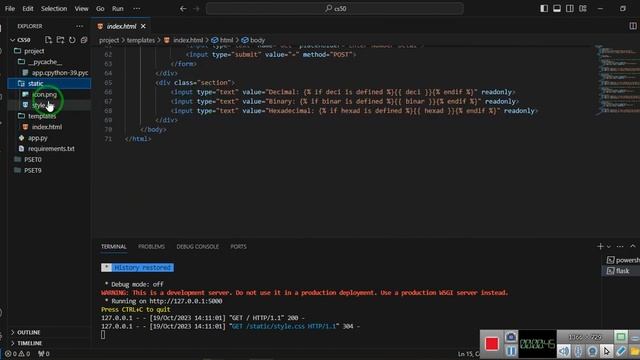Click the ports forwarded status item
The width and height of the screenshot is (640, 360).
(x=44, y=354)
